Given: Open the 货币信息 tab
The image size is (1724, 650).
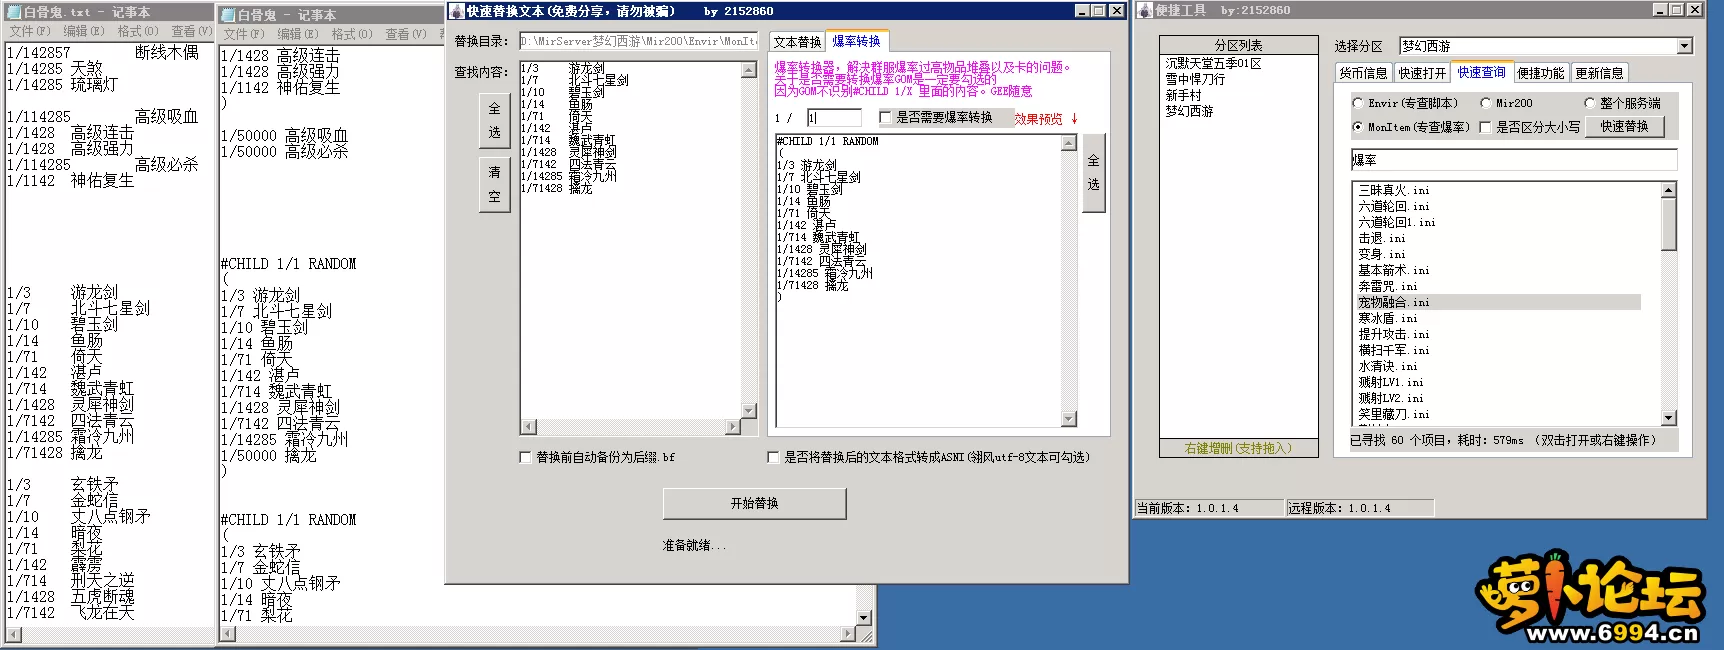Looking at the screenshot, I should click(x=1363, y=73).
